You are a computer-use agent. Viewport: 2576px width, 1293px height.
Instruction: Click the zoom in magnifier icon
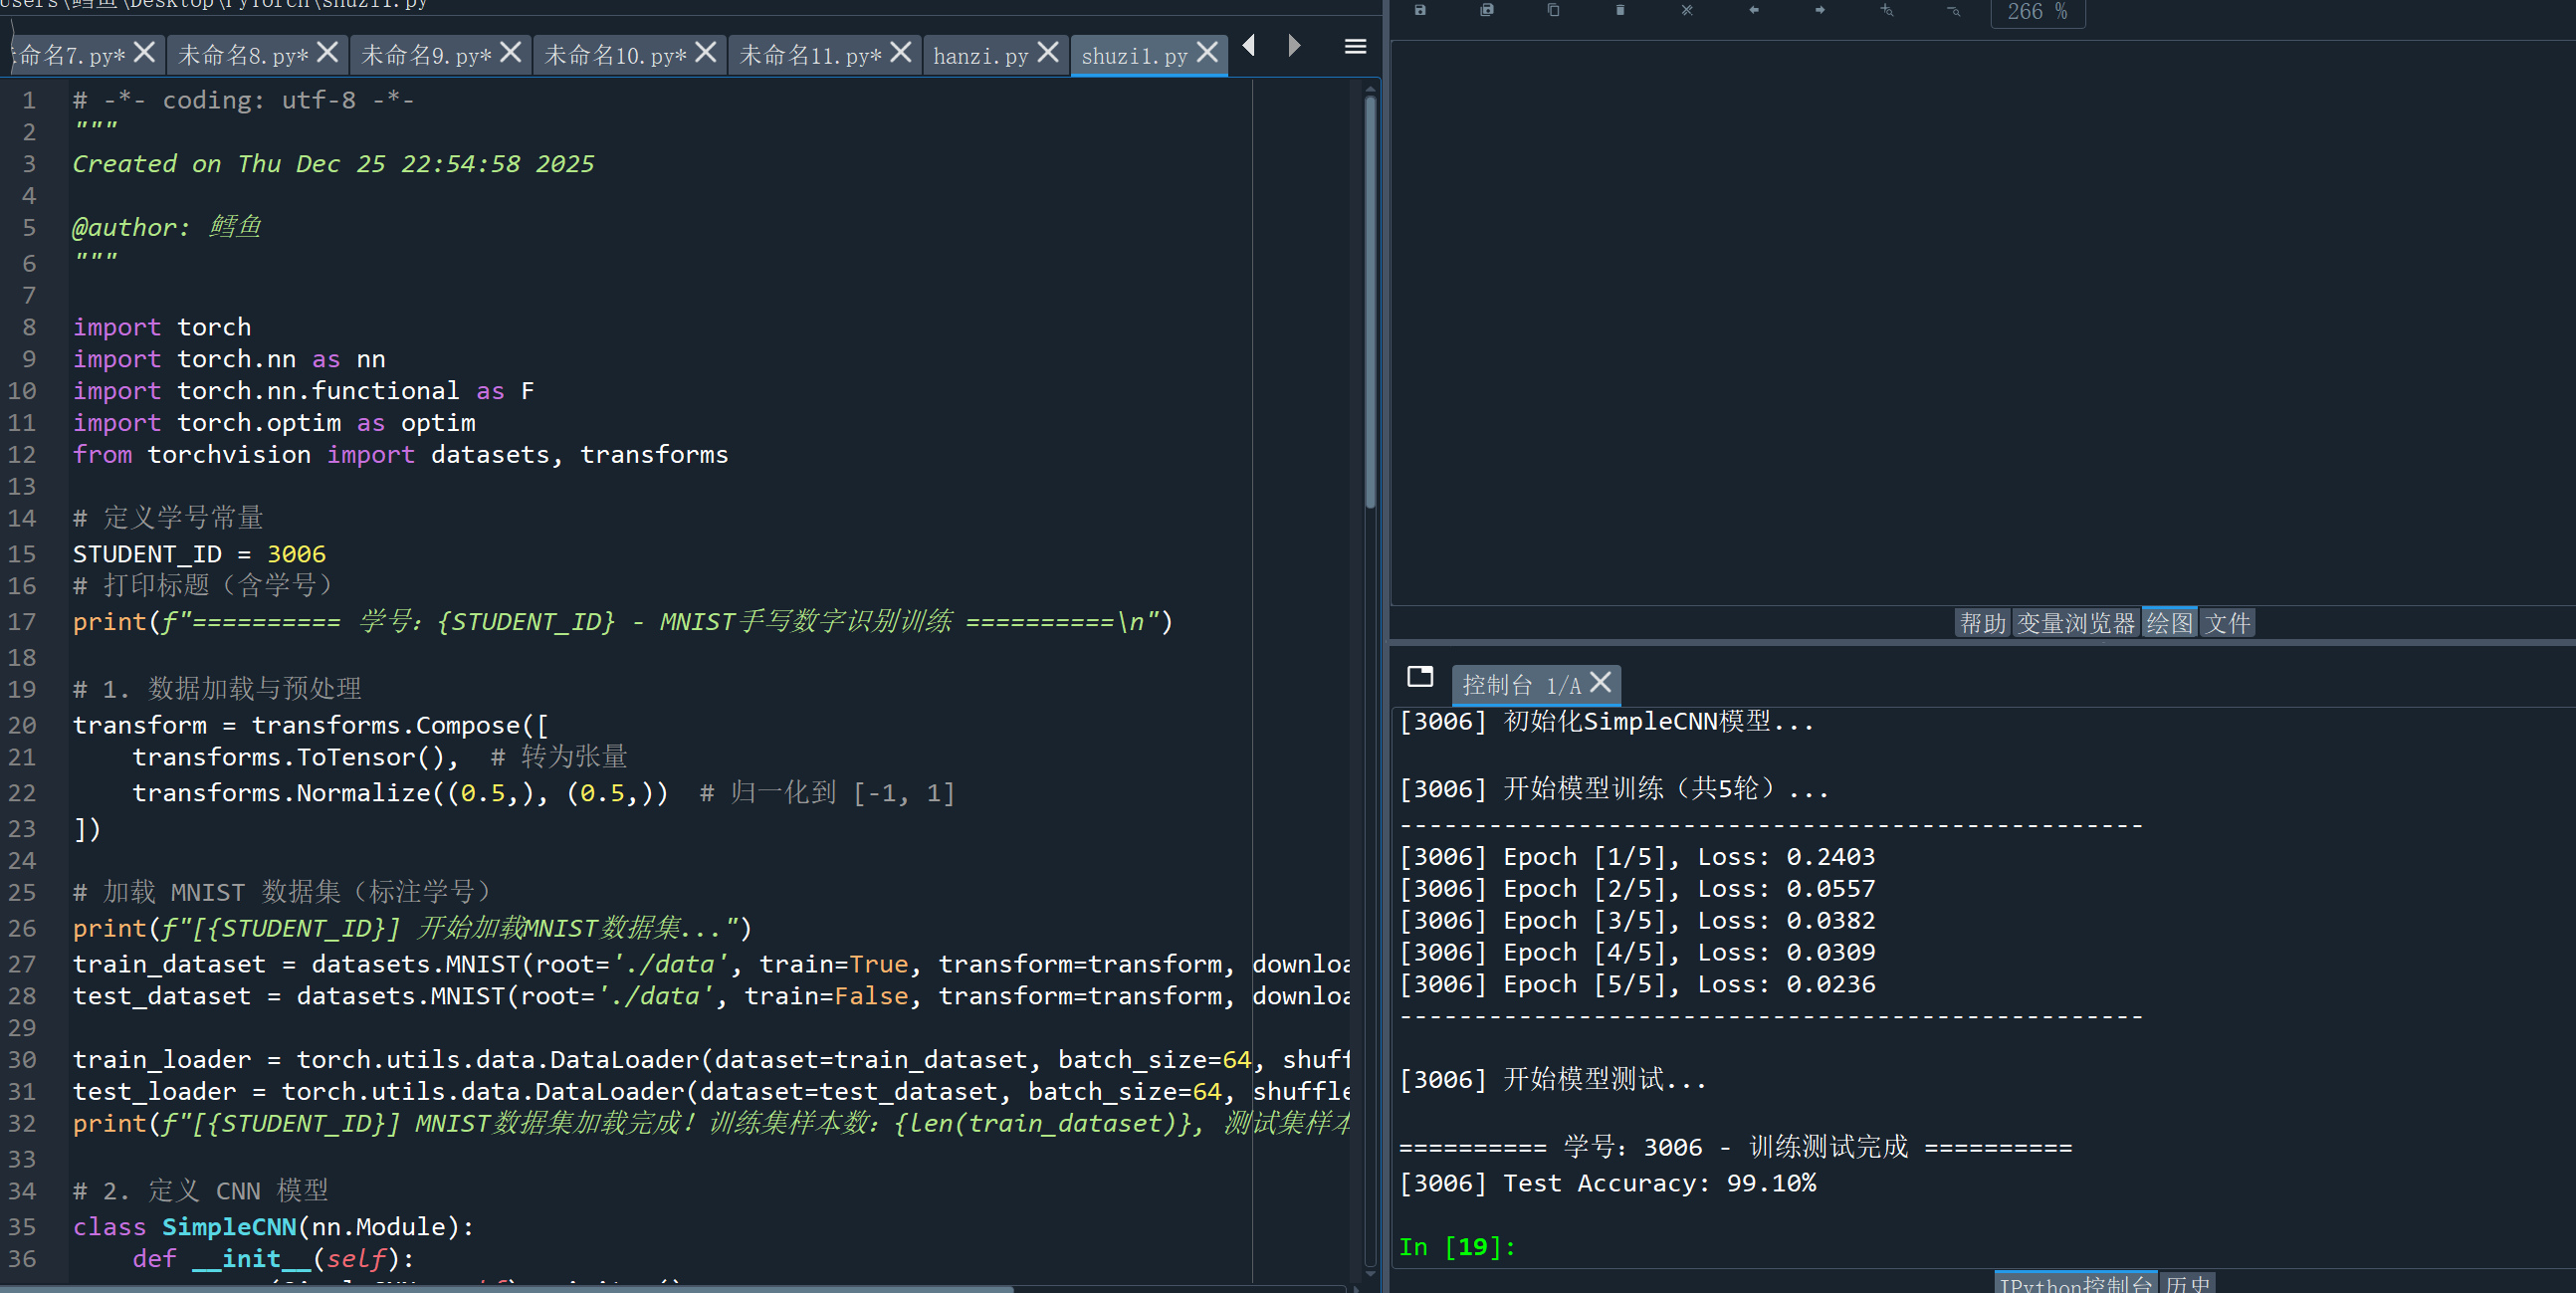pyautogui.click(x=1887, y=10)
